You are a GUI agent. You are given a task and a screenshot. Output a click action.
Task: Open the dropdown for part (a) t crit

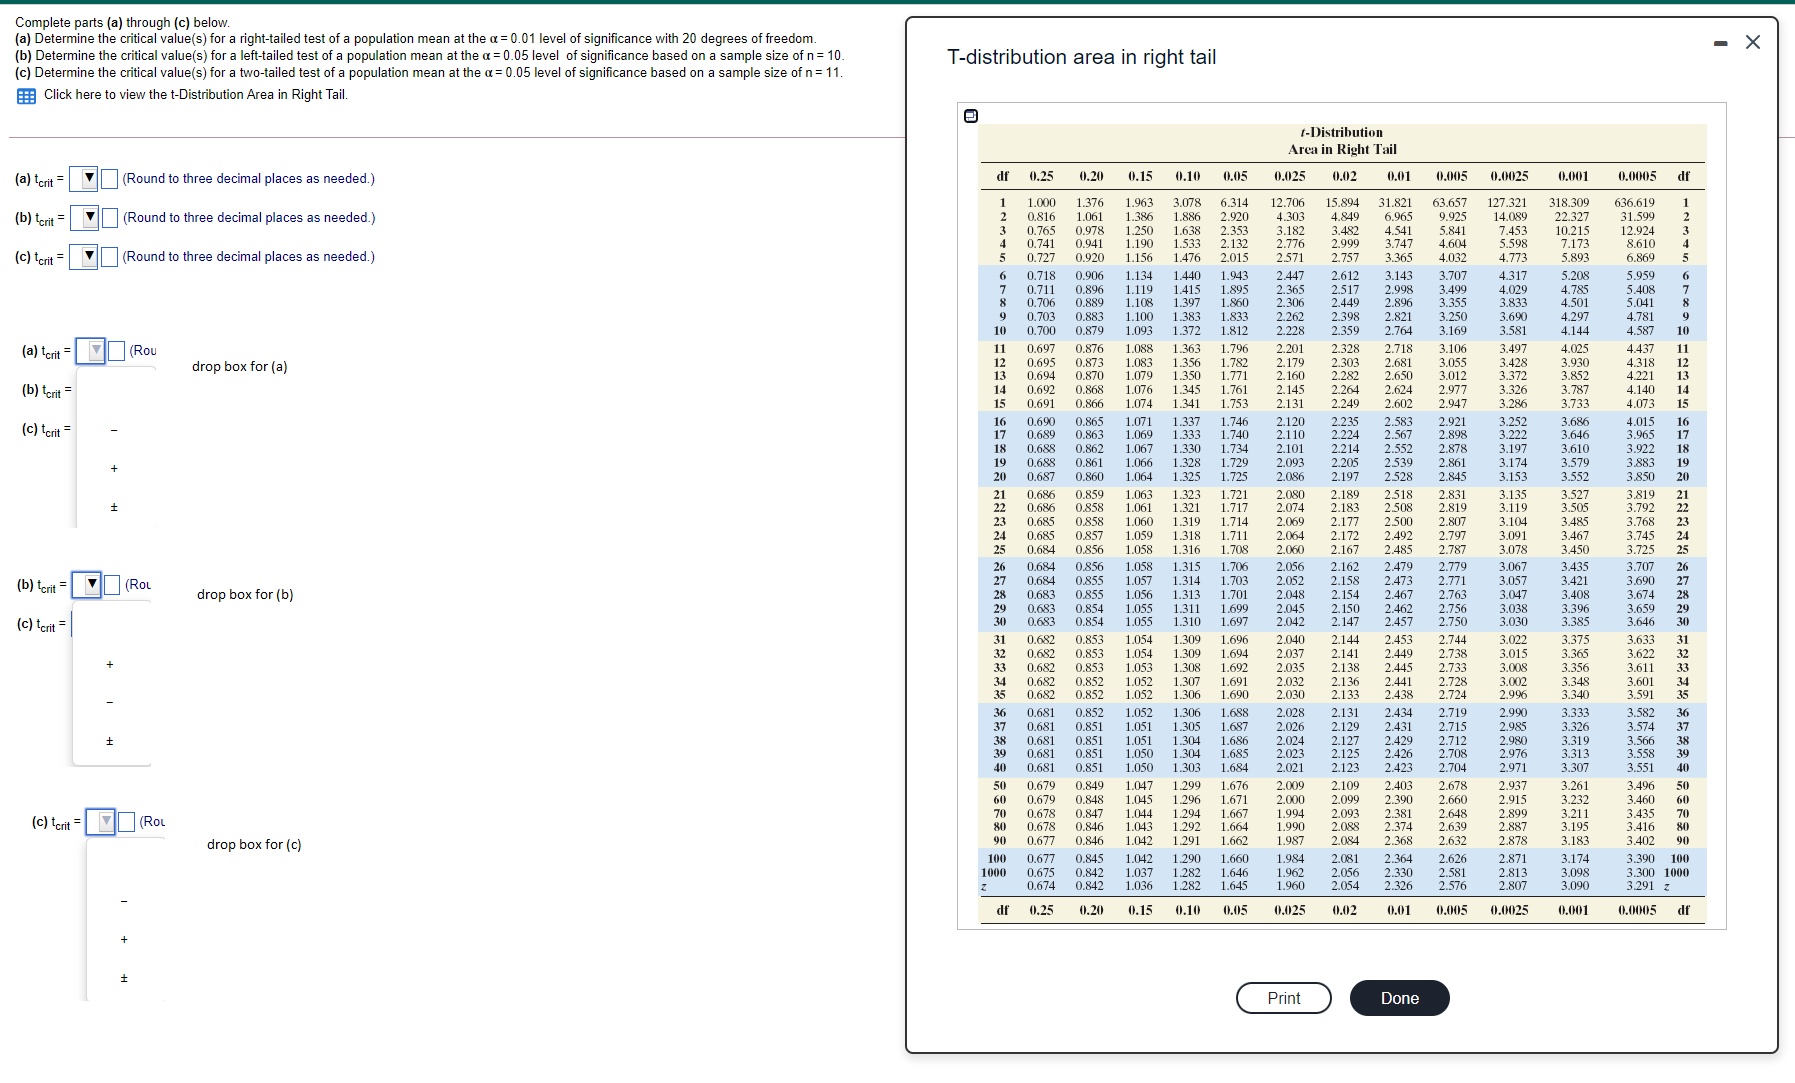(x=88, y=179)
